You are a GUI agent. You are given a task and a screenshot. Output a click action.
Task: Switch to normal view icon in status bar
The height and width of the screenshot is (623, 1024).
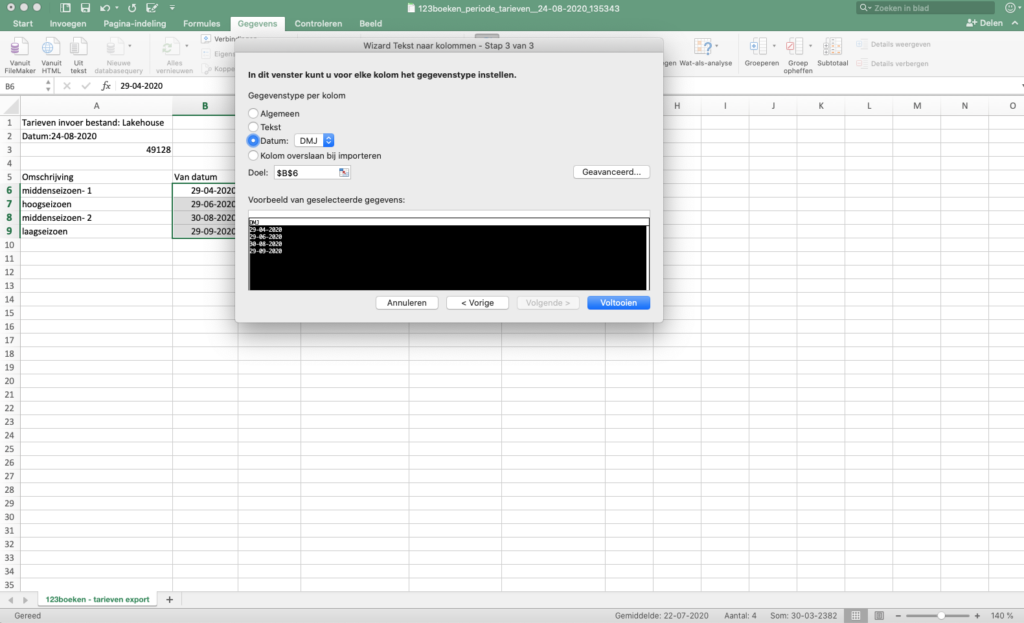[x=856, y=615]
